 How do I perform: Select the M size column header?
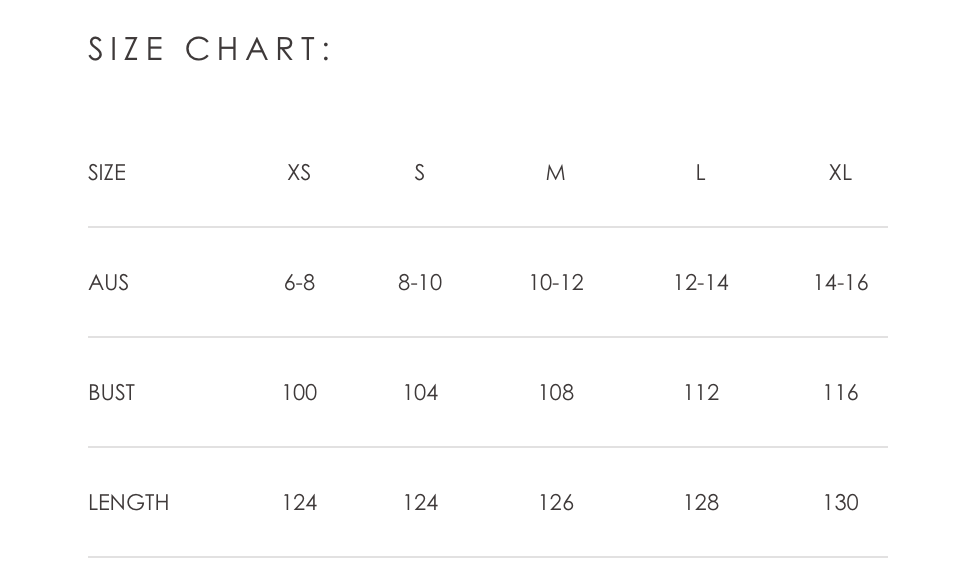[555, 172]
